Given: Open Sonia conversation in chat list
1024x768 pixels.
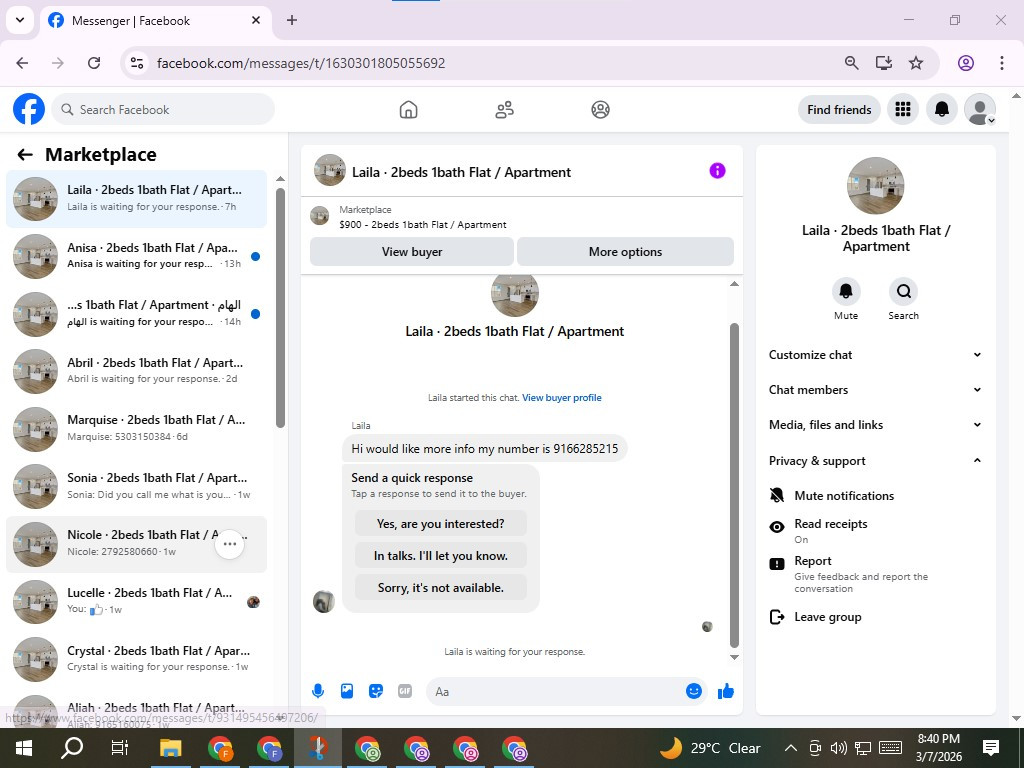Looking at the screenshot, I should tap(136, 486).
